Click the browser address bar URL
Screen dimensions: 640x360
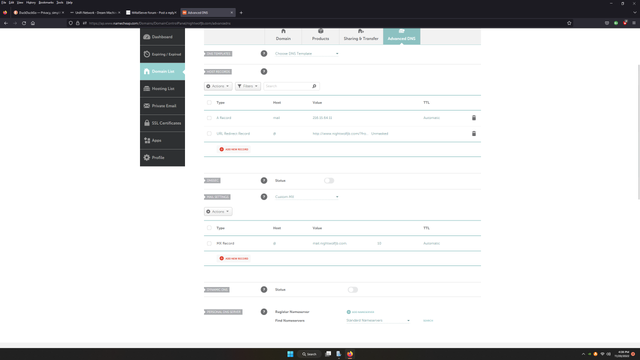(x=160, y=23)
